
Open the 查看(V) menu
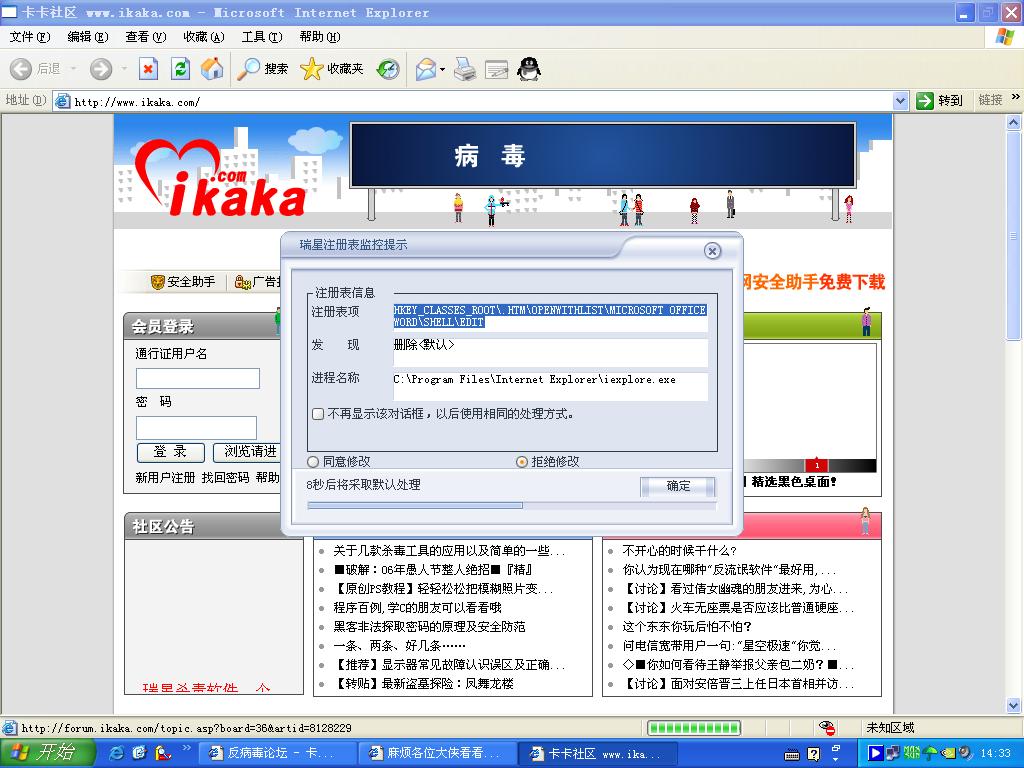click(146, 37)
